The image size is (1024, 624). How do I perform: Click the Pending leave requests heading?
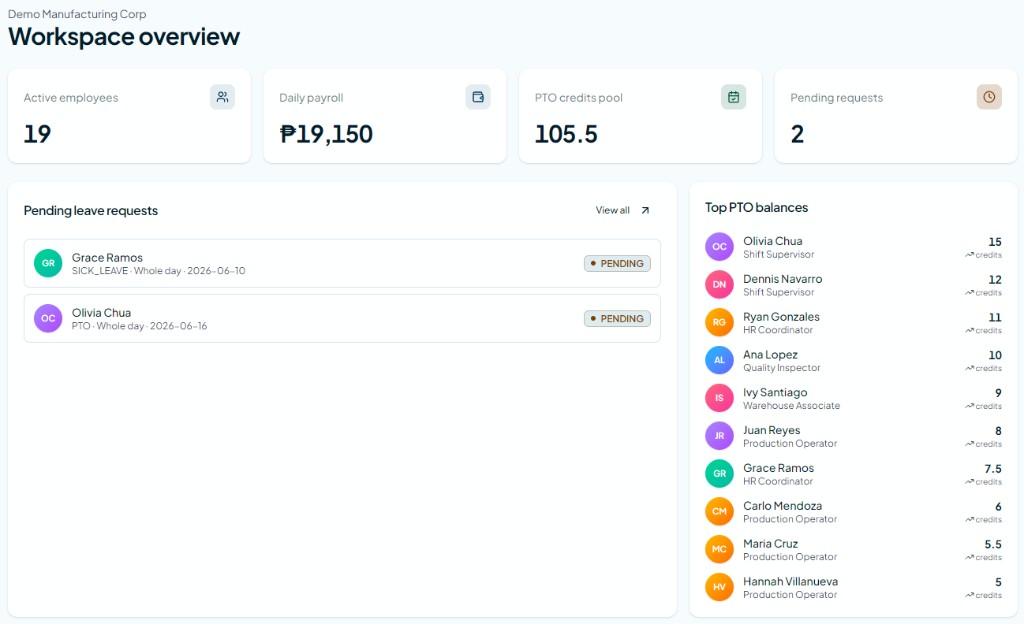tap(91, 211)
